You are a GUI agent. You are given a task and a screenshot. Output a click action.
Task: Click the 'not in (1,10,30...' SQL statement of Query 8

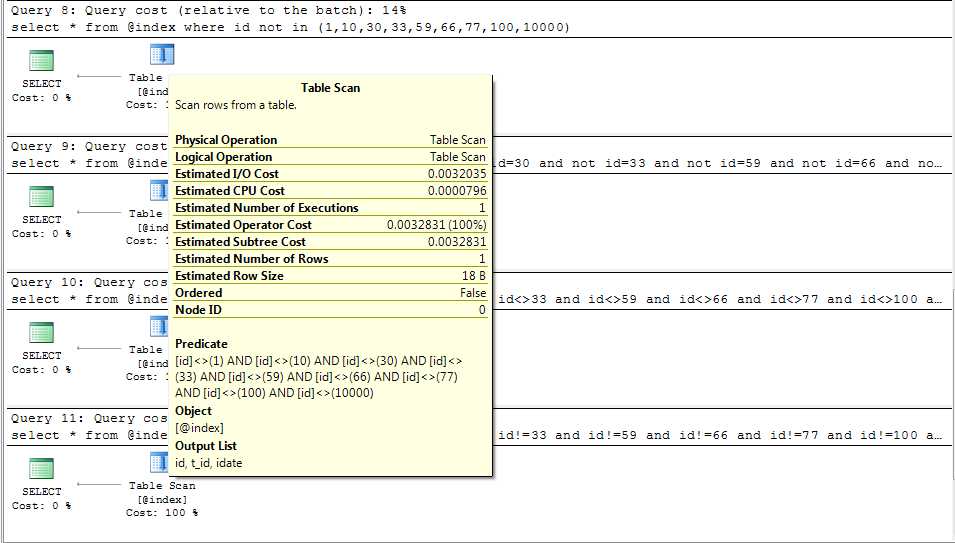[x=291, y=27]
